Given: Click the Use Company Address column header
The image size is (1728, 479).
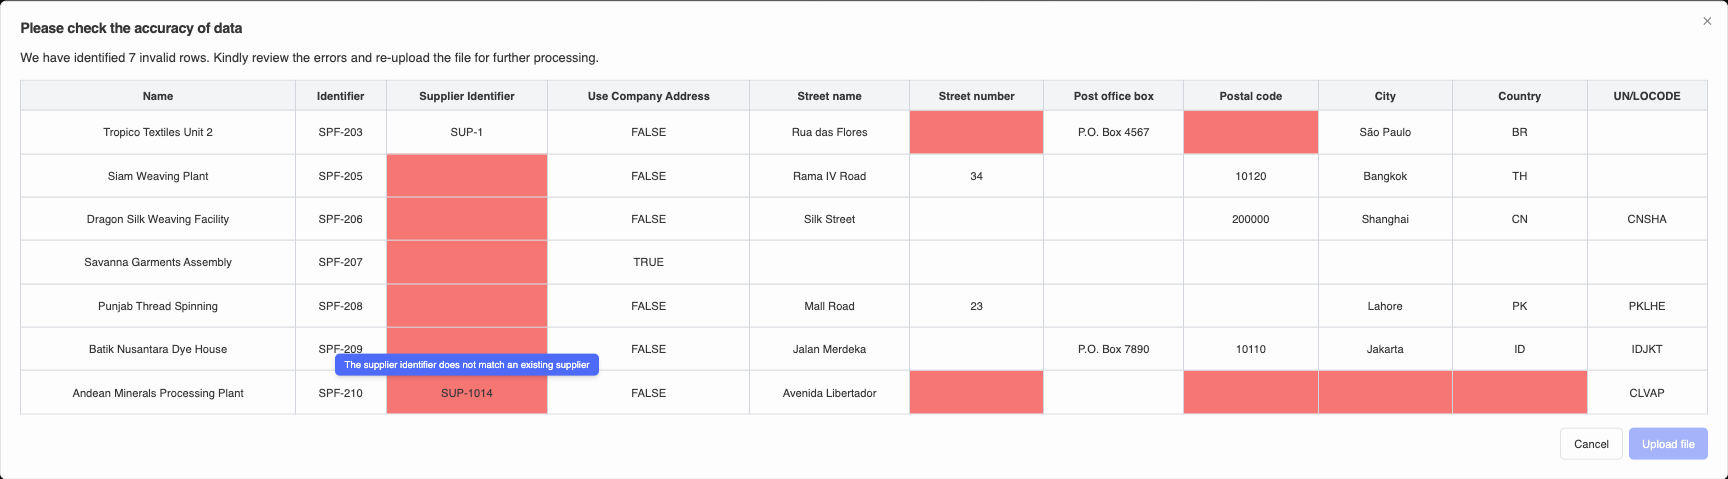Looking at the screenshot, I should tap(648, 96).
